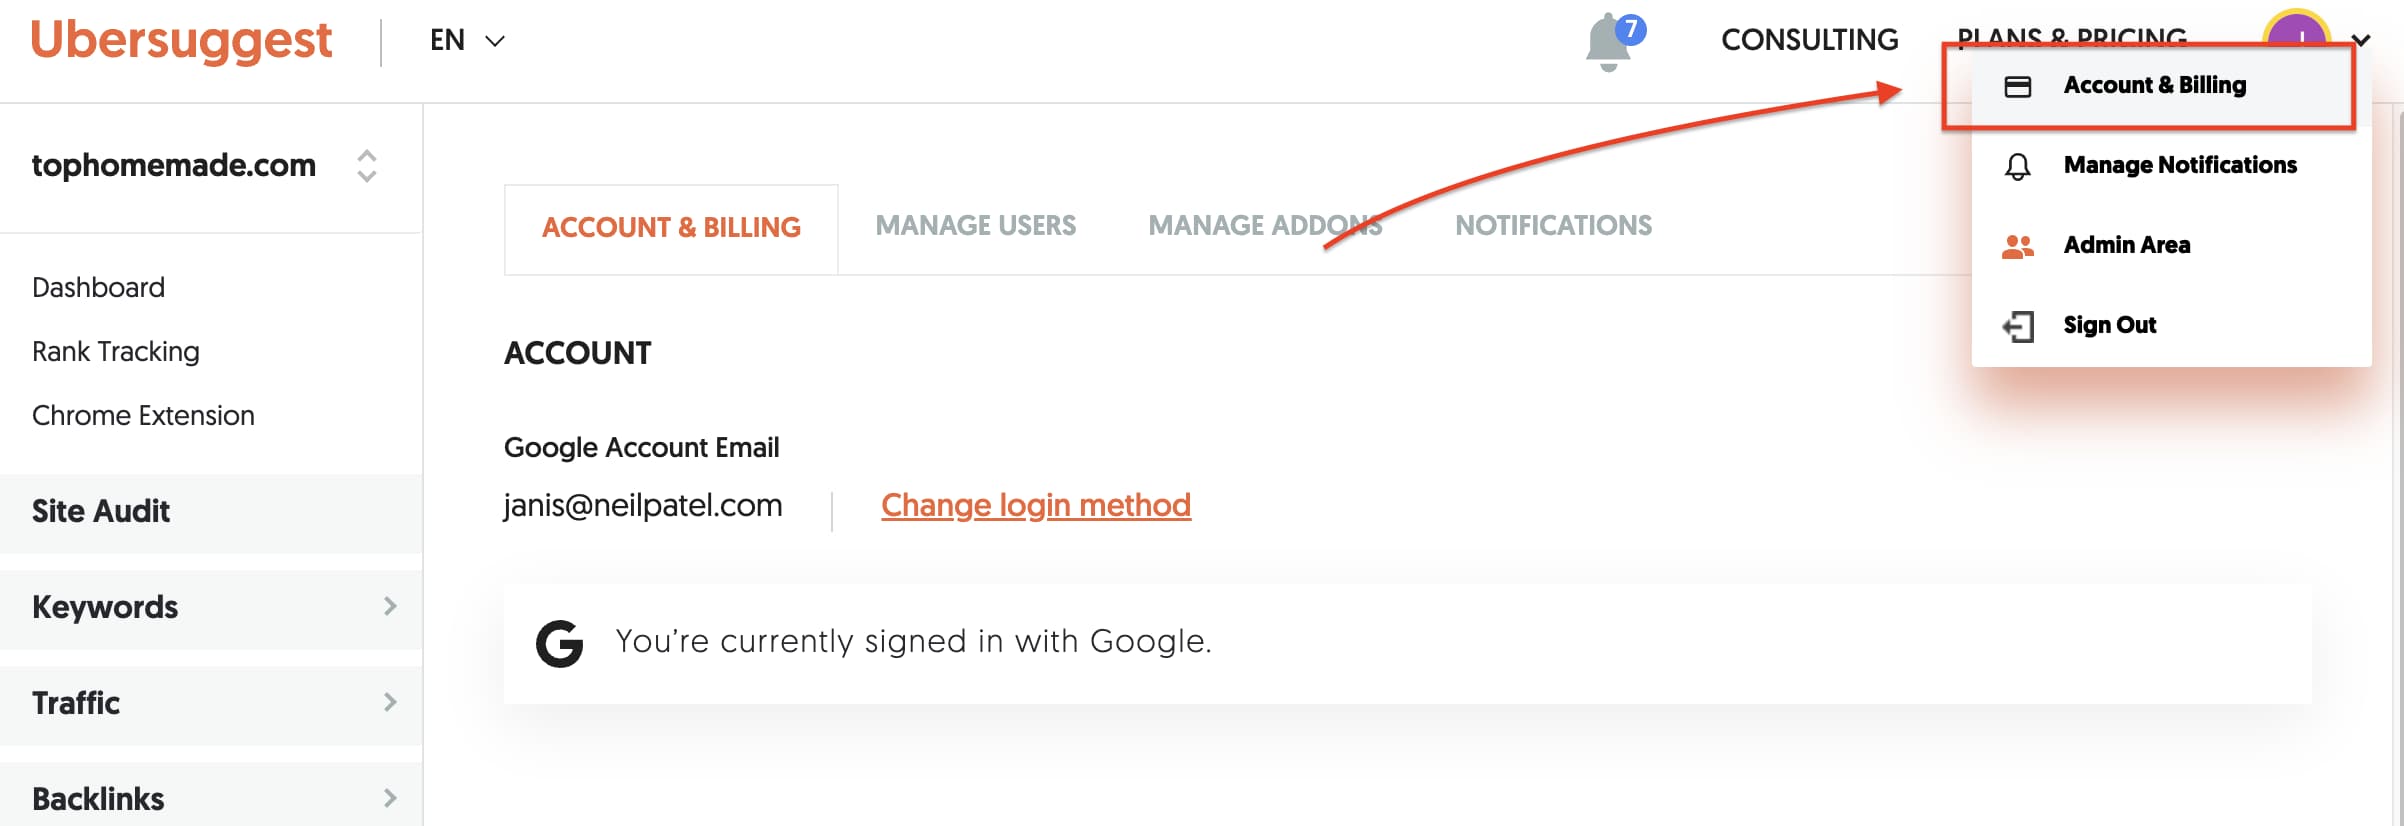This screenshot has width=2404, height=826.
Task: Switch to the Manage Users tab
Action: coord(975,226)
